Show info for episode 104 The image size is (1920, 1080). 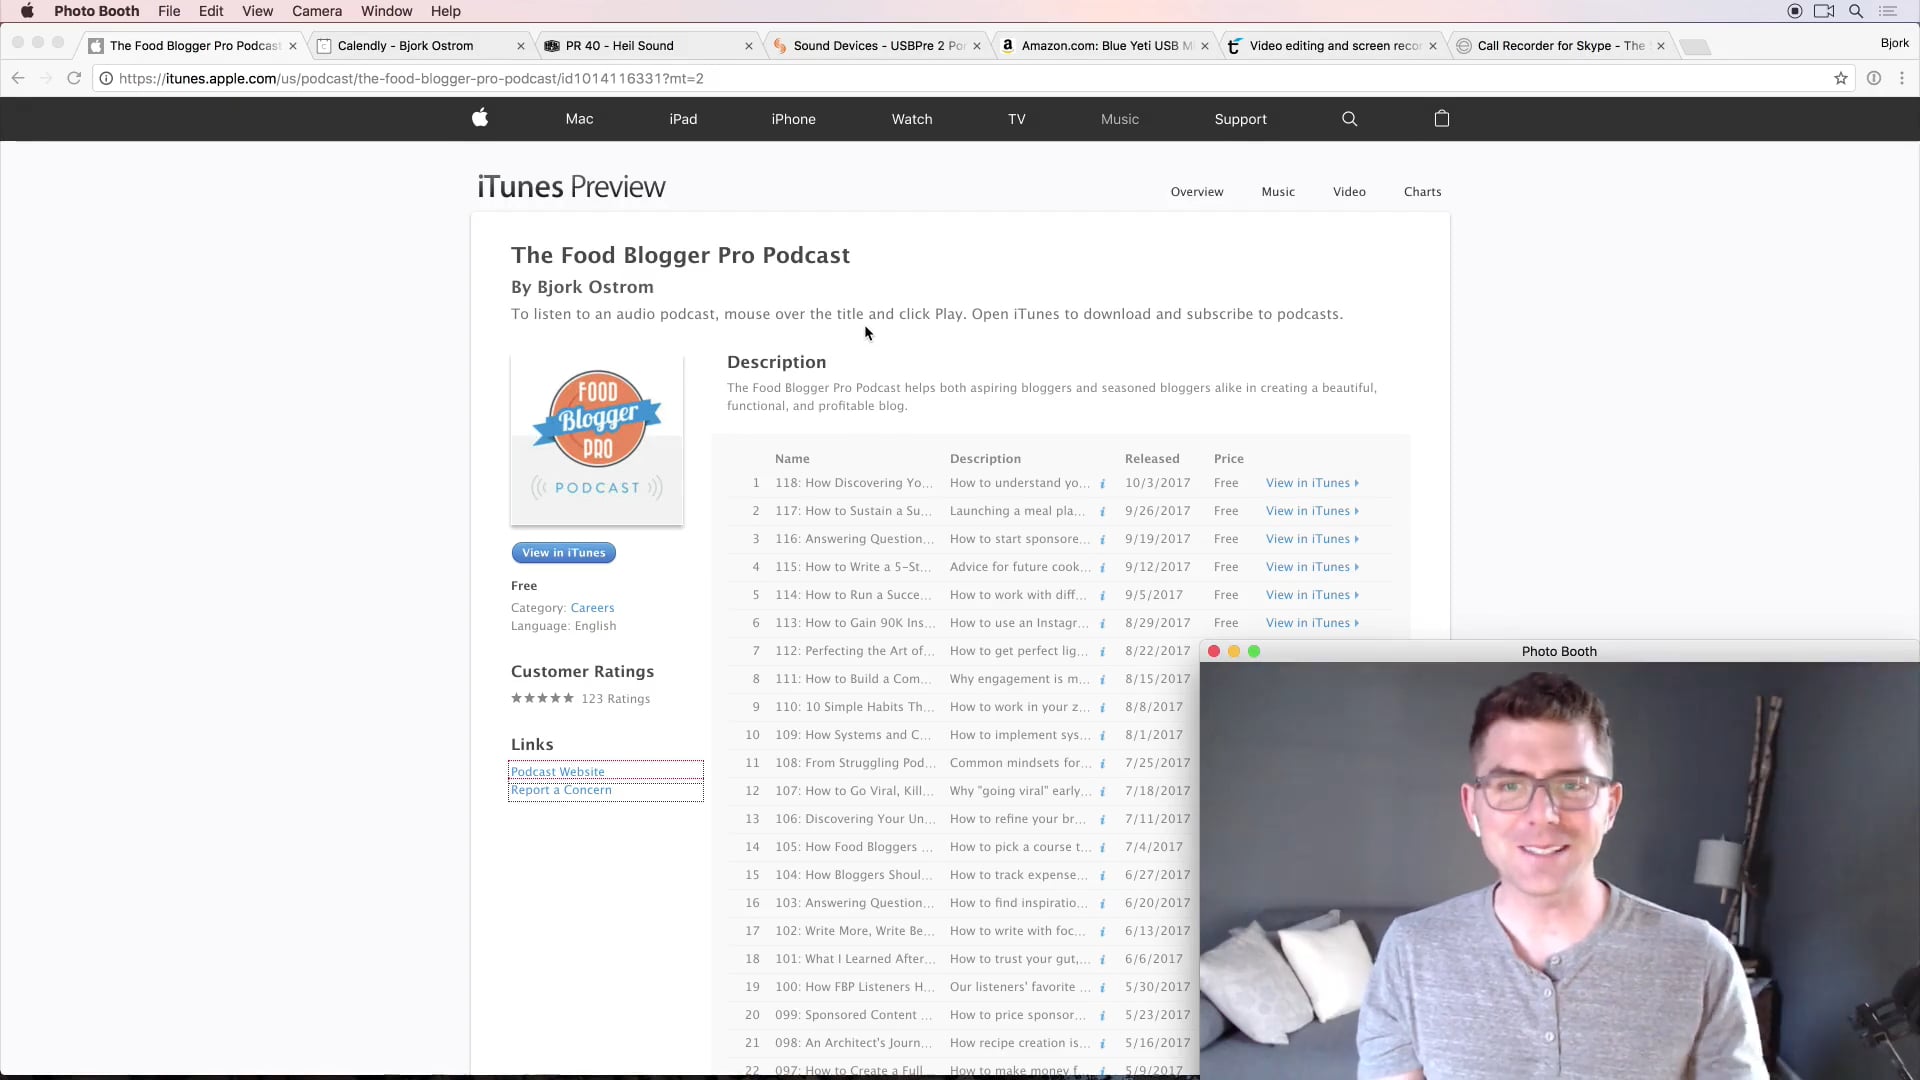[1102, 875]
